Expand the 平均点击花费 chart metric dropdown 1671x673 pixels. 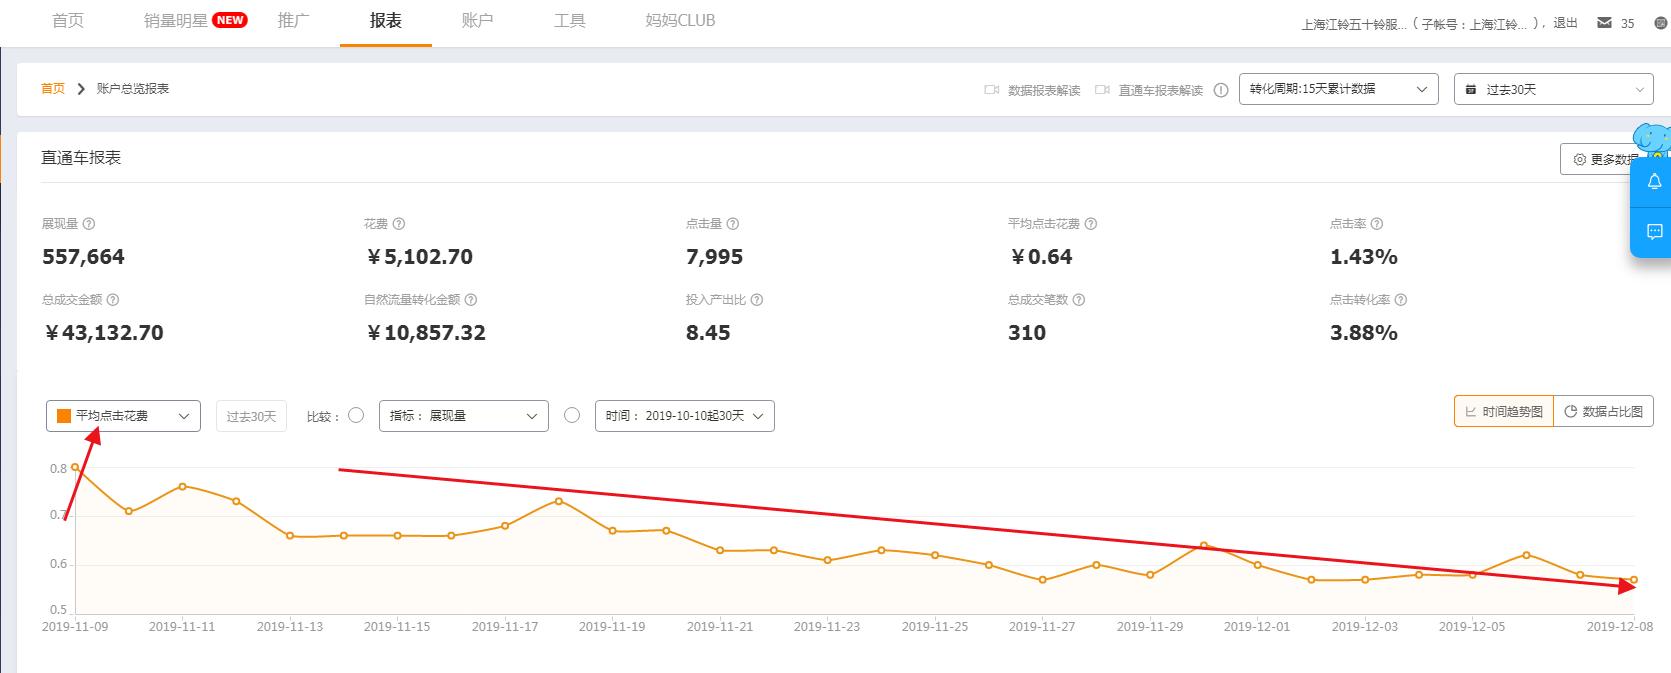123,416
